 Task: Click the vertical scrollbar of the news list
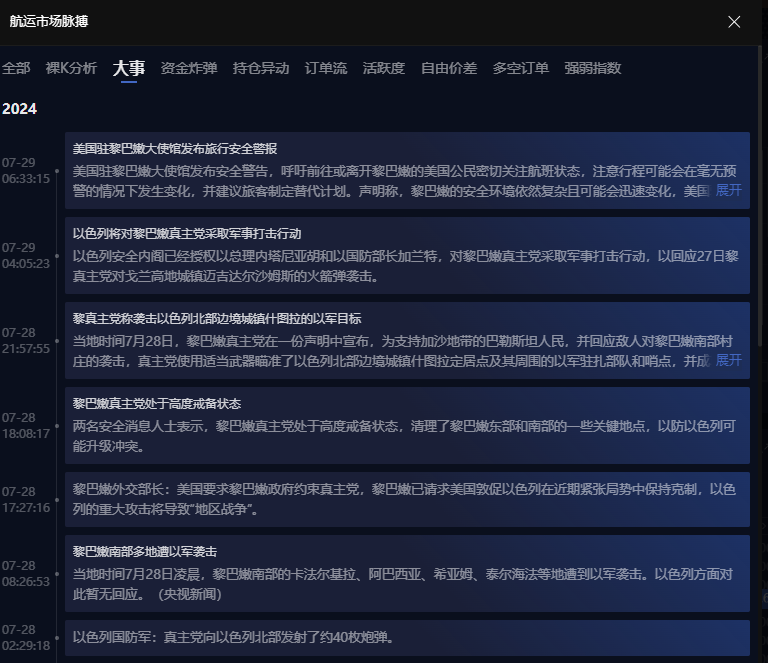coord(760,196)
